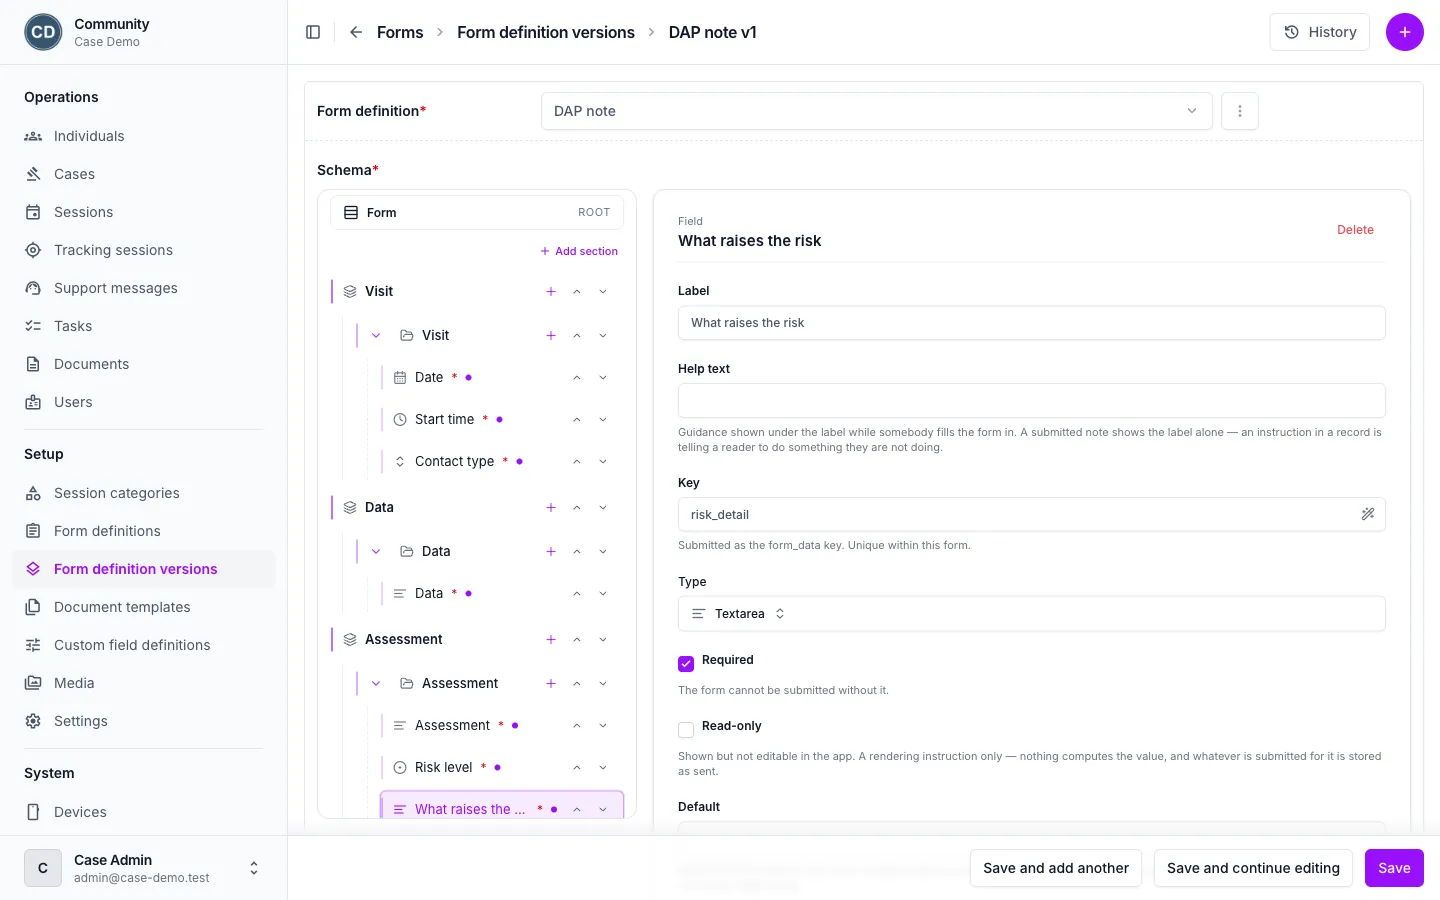Click the Help text input field
The width and height of the screenshot is (1440, 900).
point(1032,401)
